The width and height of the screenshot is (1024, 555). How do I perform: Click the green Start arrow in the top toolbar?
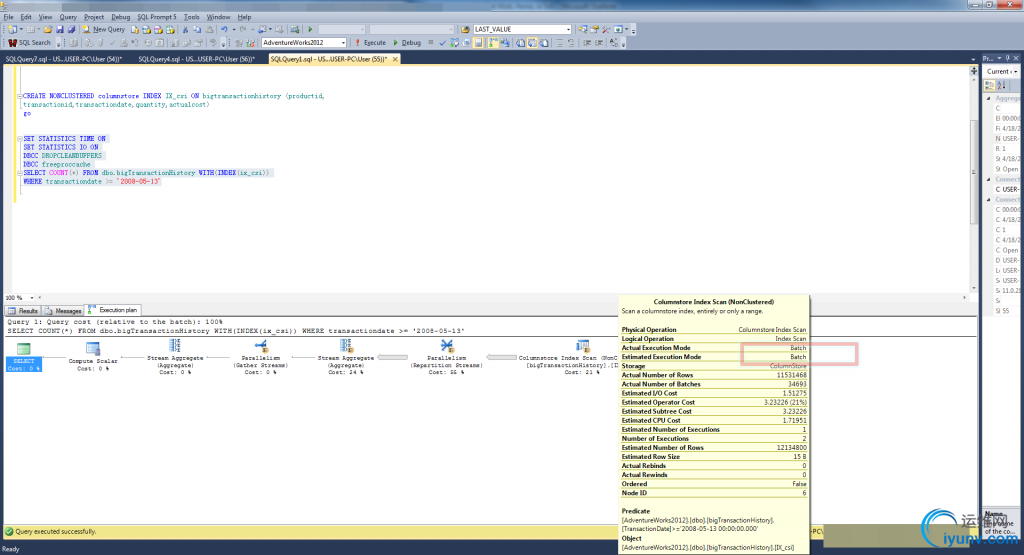310,29
